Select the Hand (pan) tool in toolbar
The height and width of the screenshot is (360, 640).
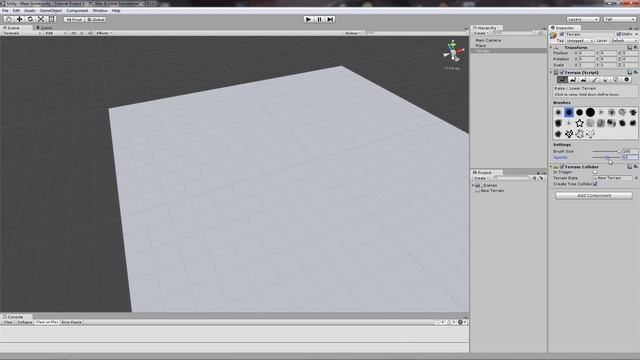click(8, 19)
